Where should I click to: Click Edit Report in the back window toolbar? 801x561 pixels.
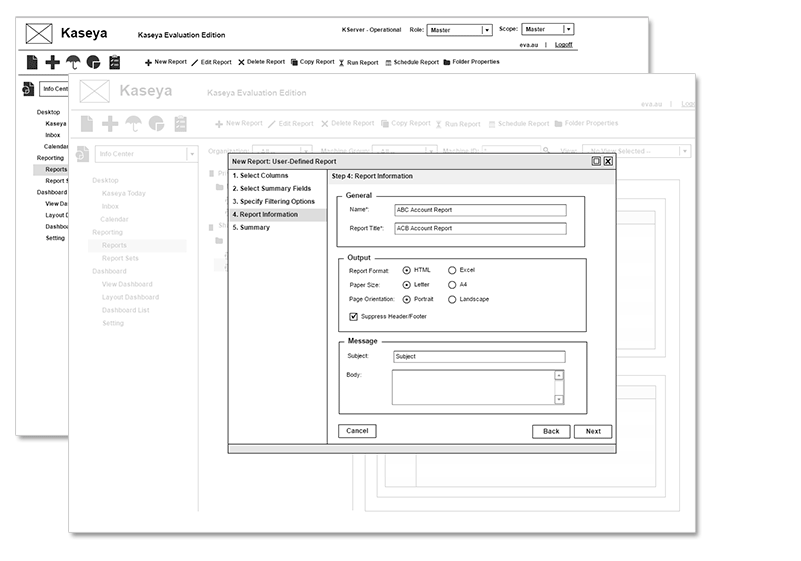[x=211, y=62]
